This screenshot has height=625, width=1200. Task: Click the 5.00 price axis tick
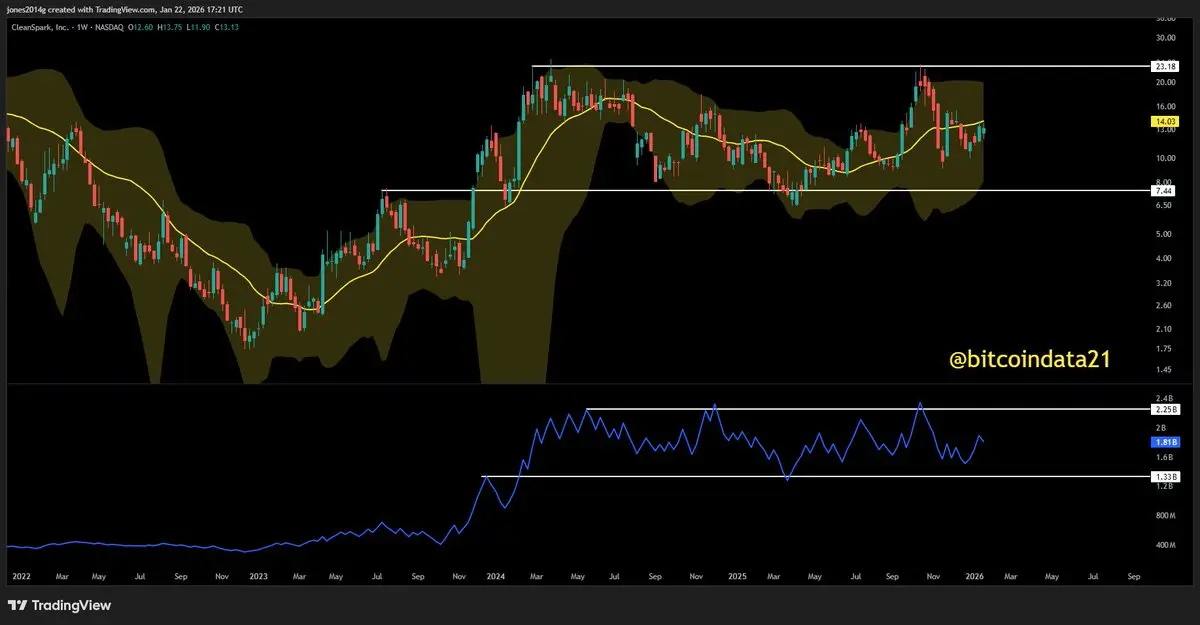[x=1163, y=234]
